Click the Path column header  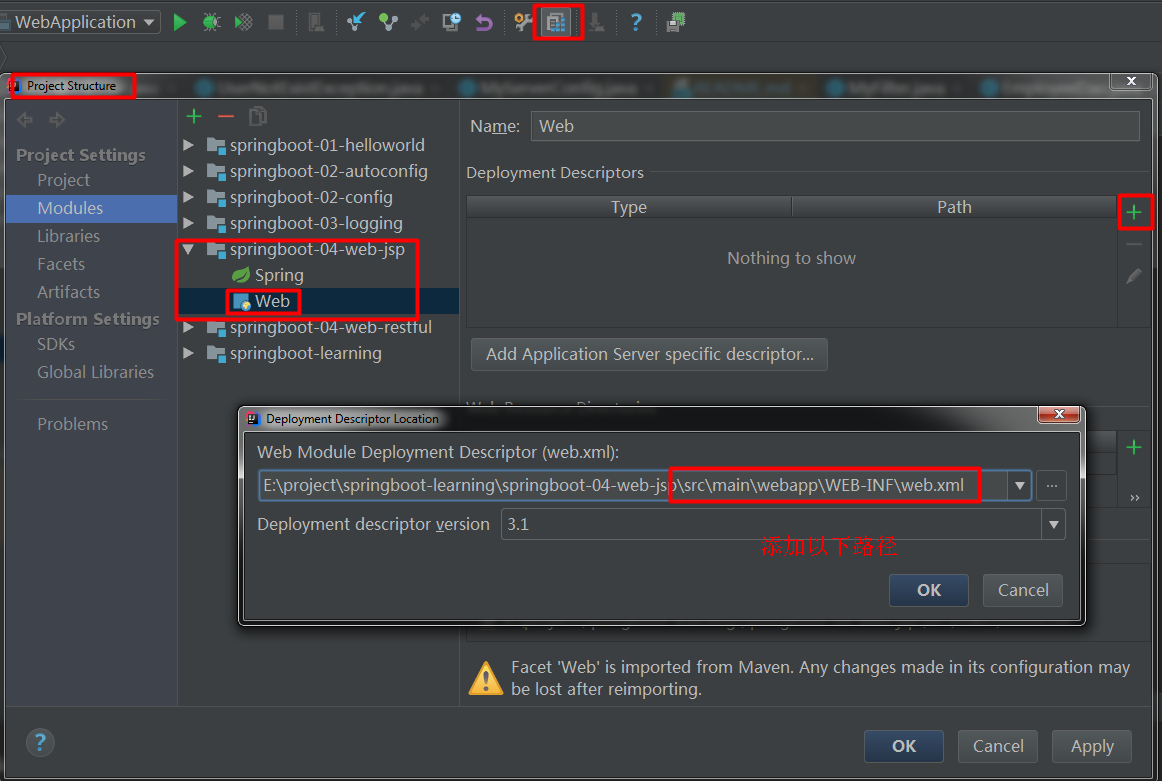pos(954,207)
